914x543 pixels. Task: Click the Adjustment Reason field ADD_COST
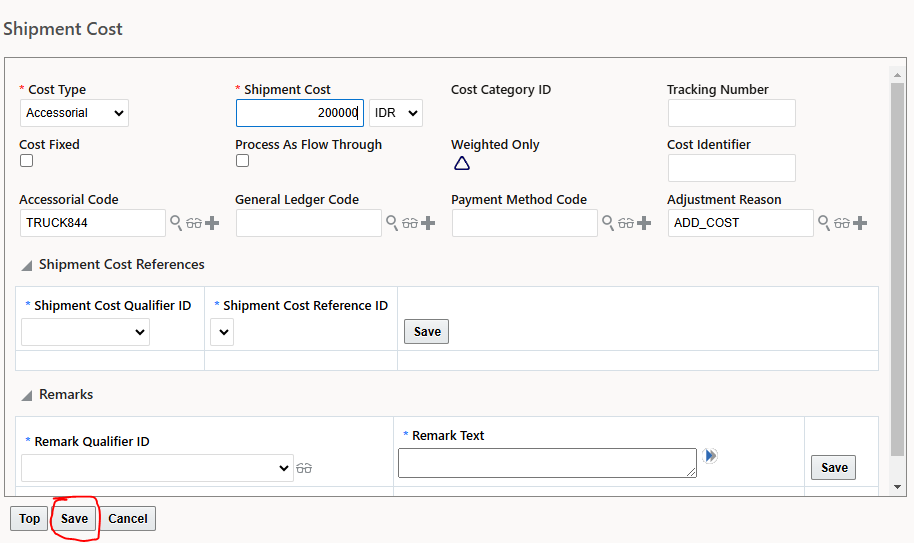[x=741, y=223]
